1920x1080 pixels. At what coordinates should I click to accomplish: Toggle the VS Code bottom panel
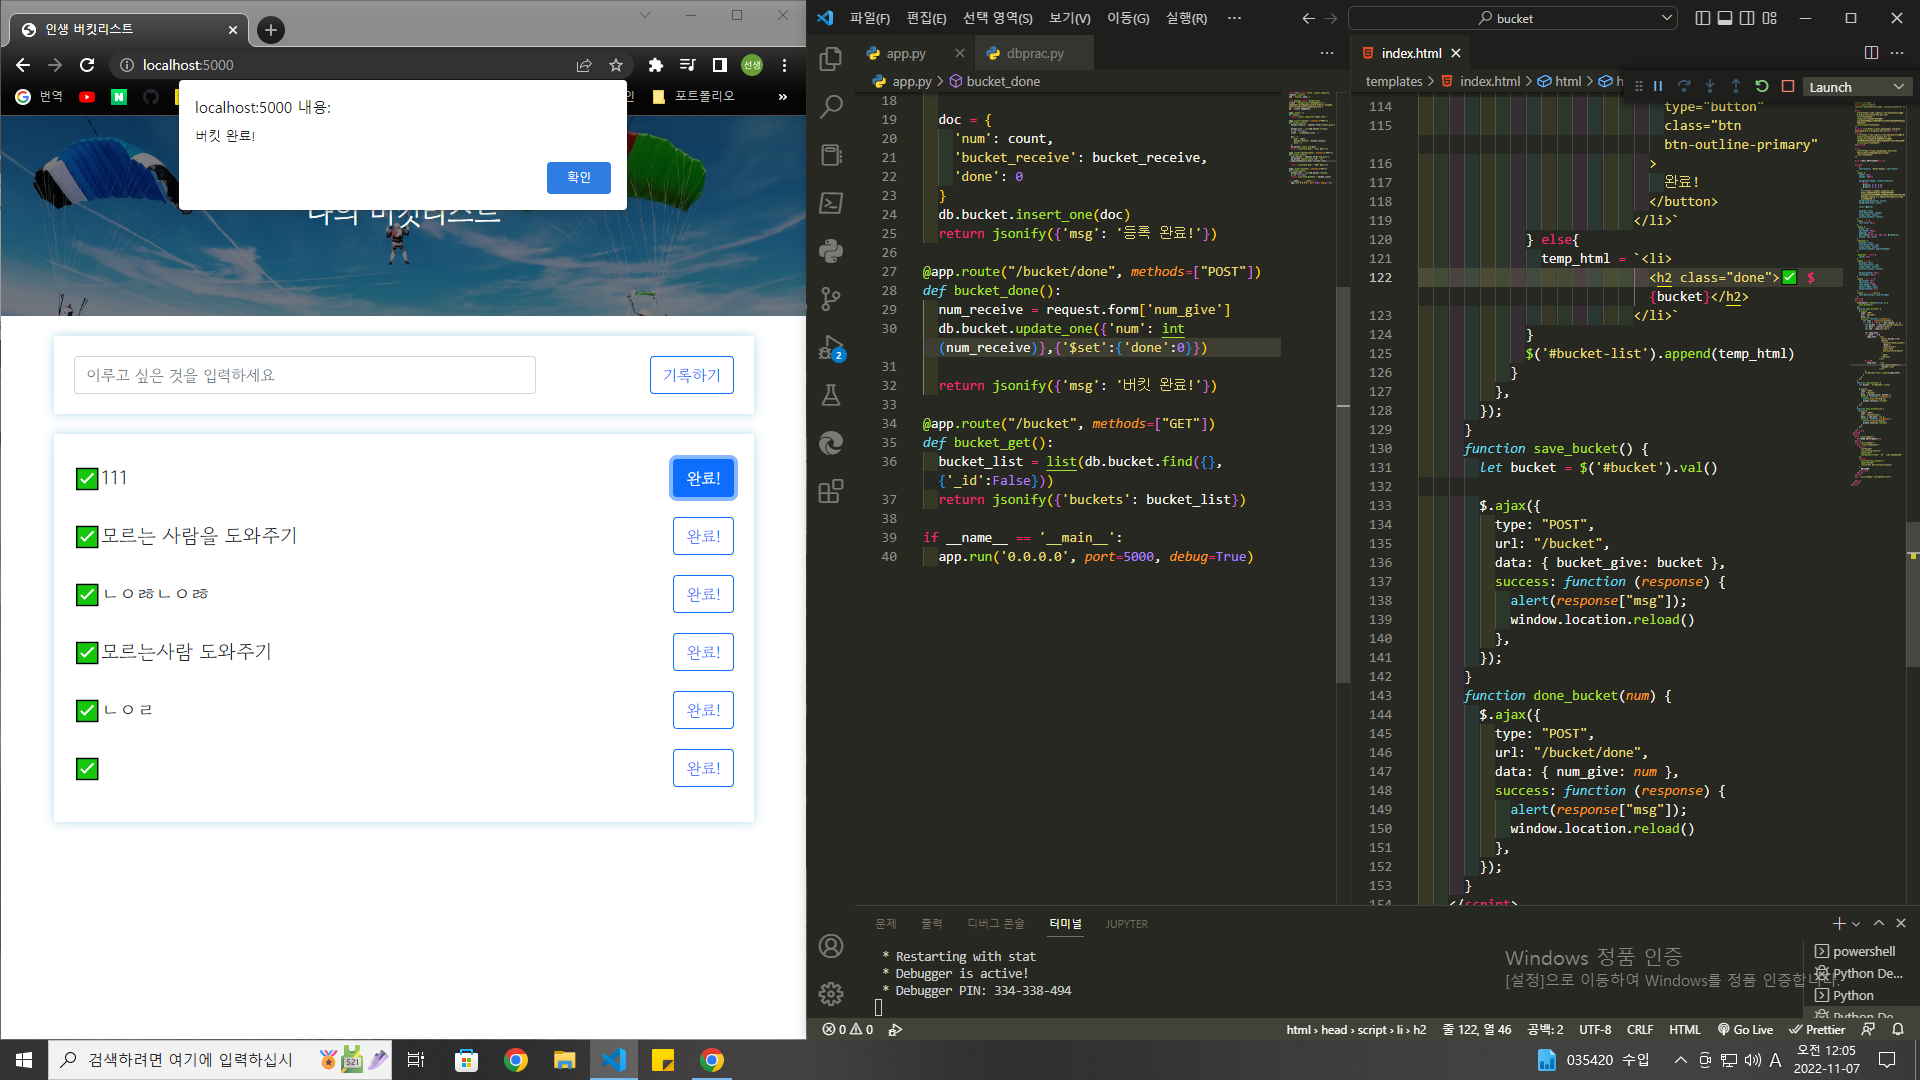(x=1725, y=18)
